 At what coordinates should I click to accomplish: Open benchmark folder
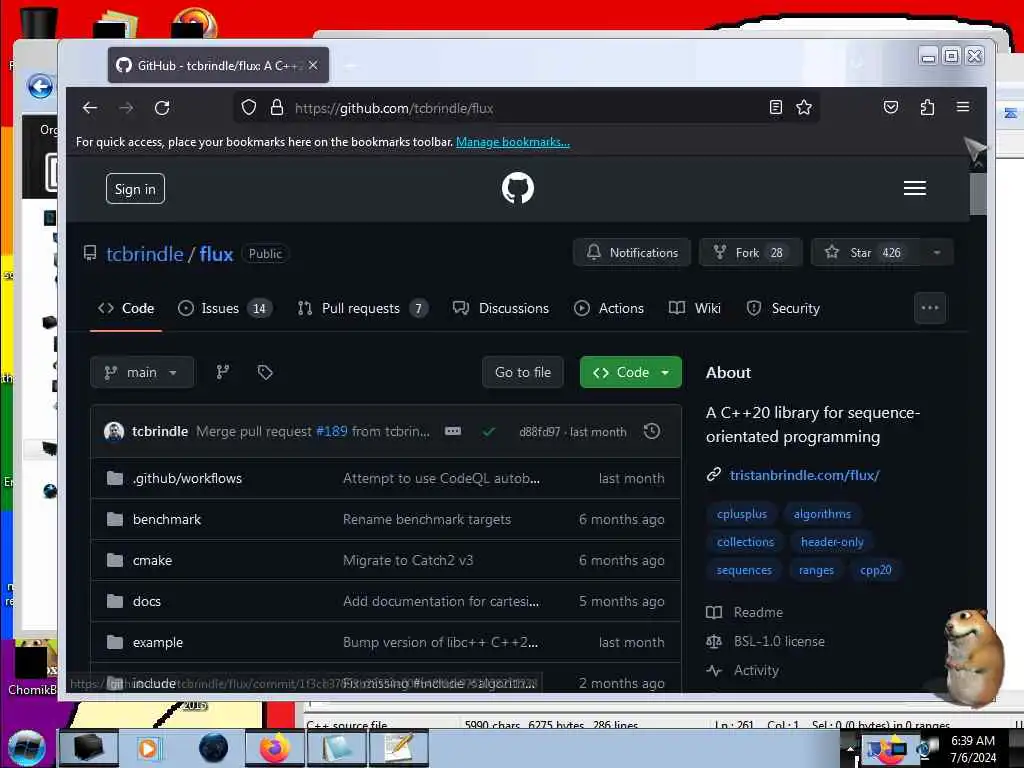pyautogui.click(x=167, y=519)
